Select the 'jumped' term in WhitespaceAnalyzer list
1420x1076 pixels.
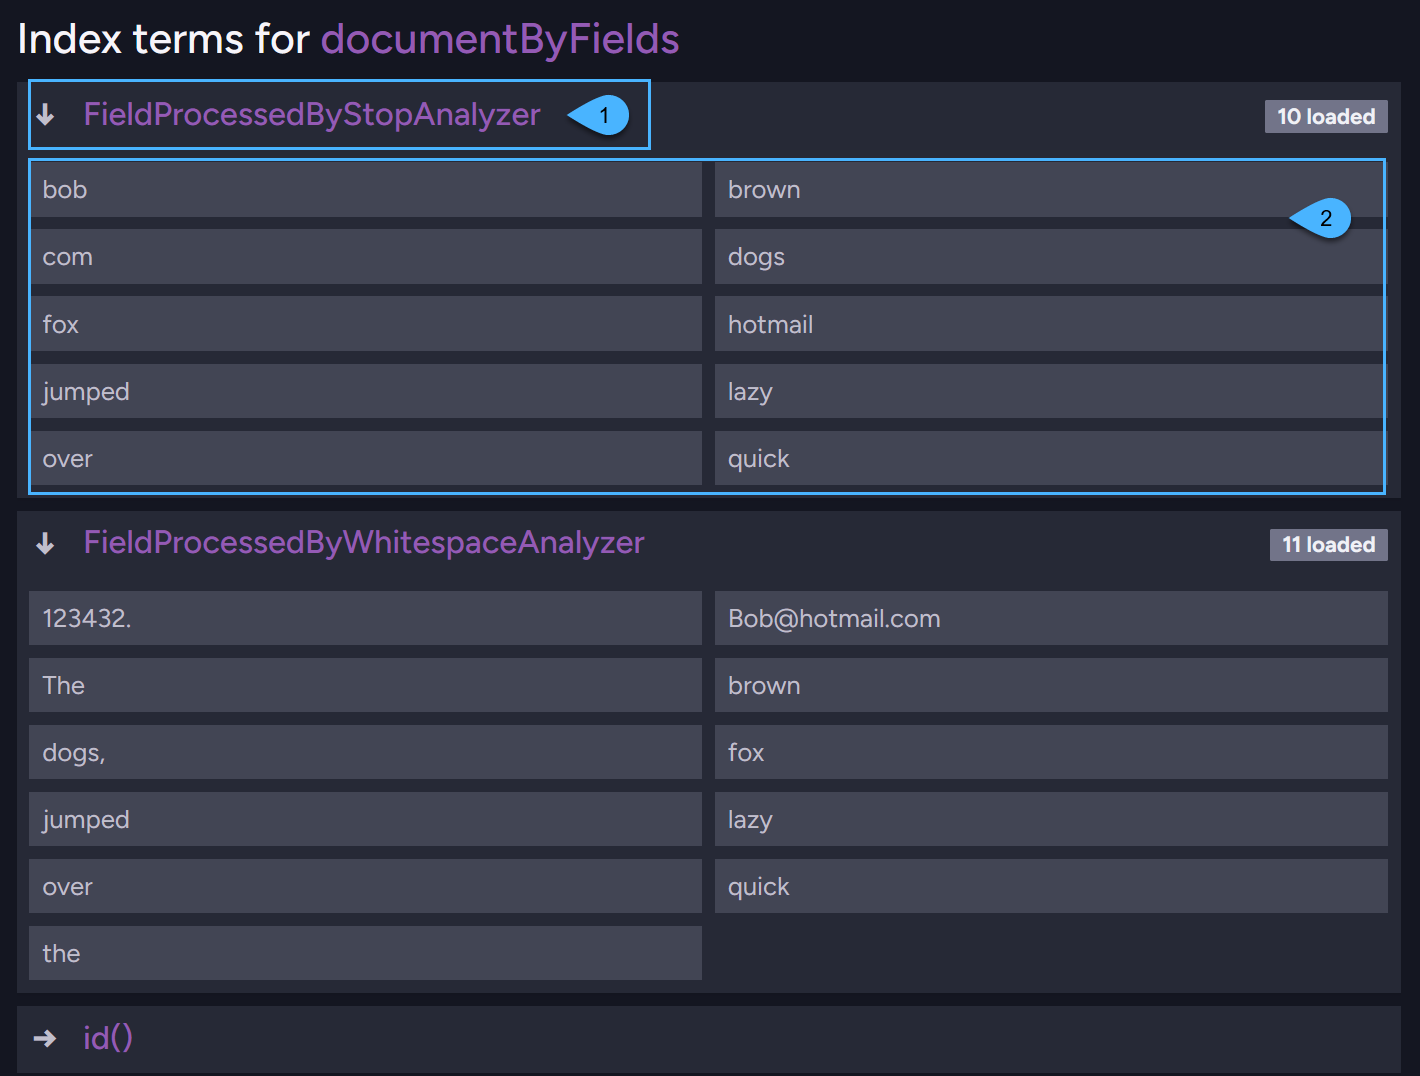pos(365,819)
